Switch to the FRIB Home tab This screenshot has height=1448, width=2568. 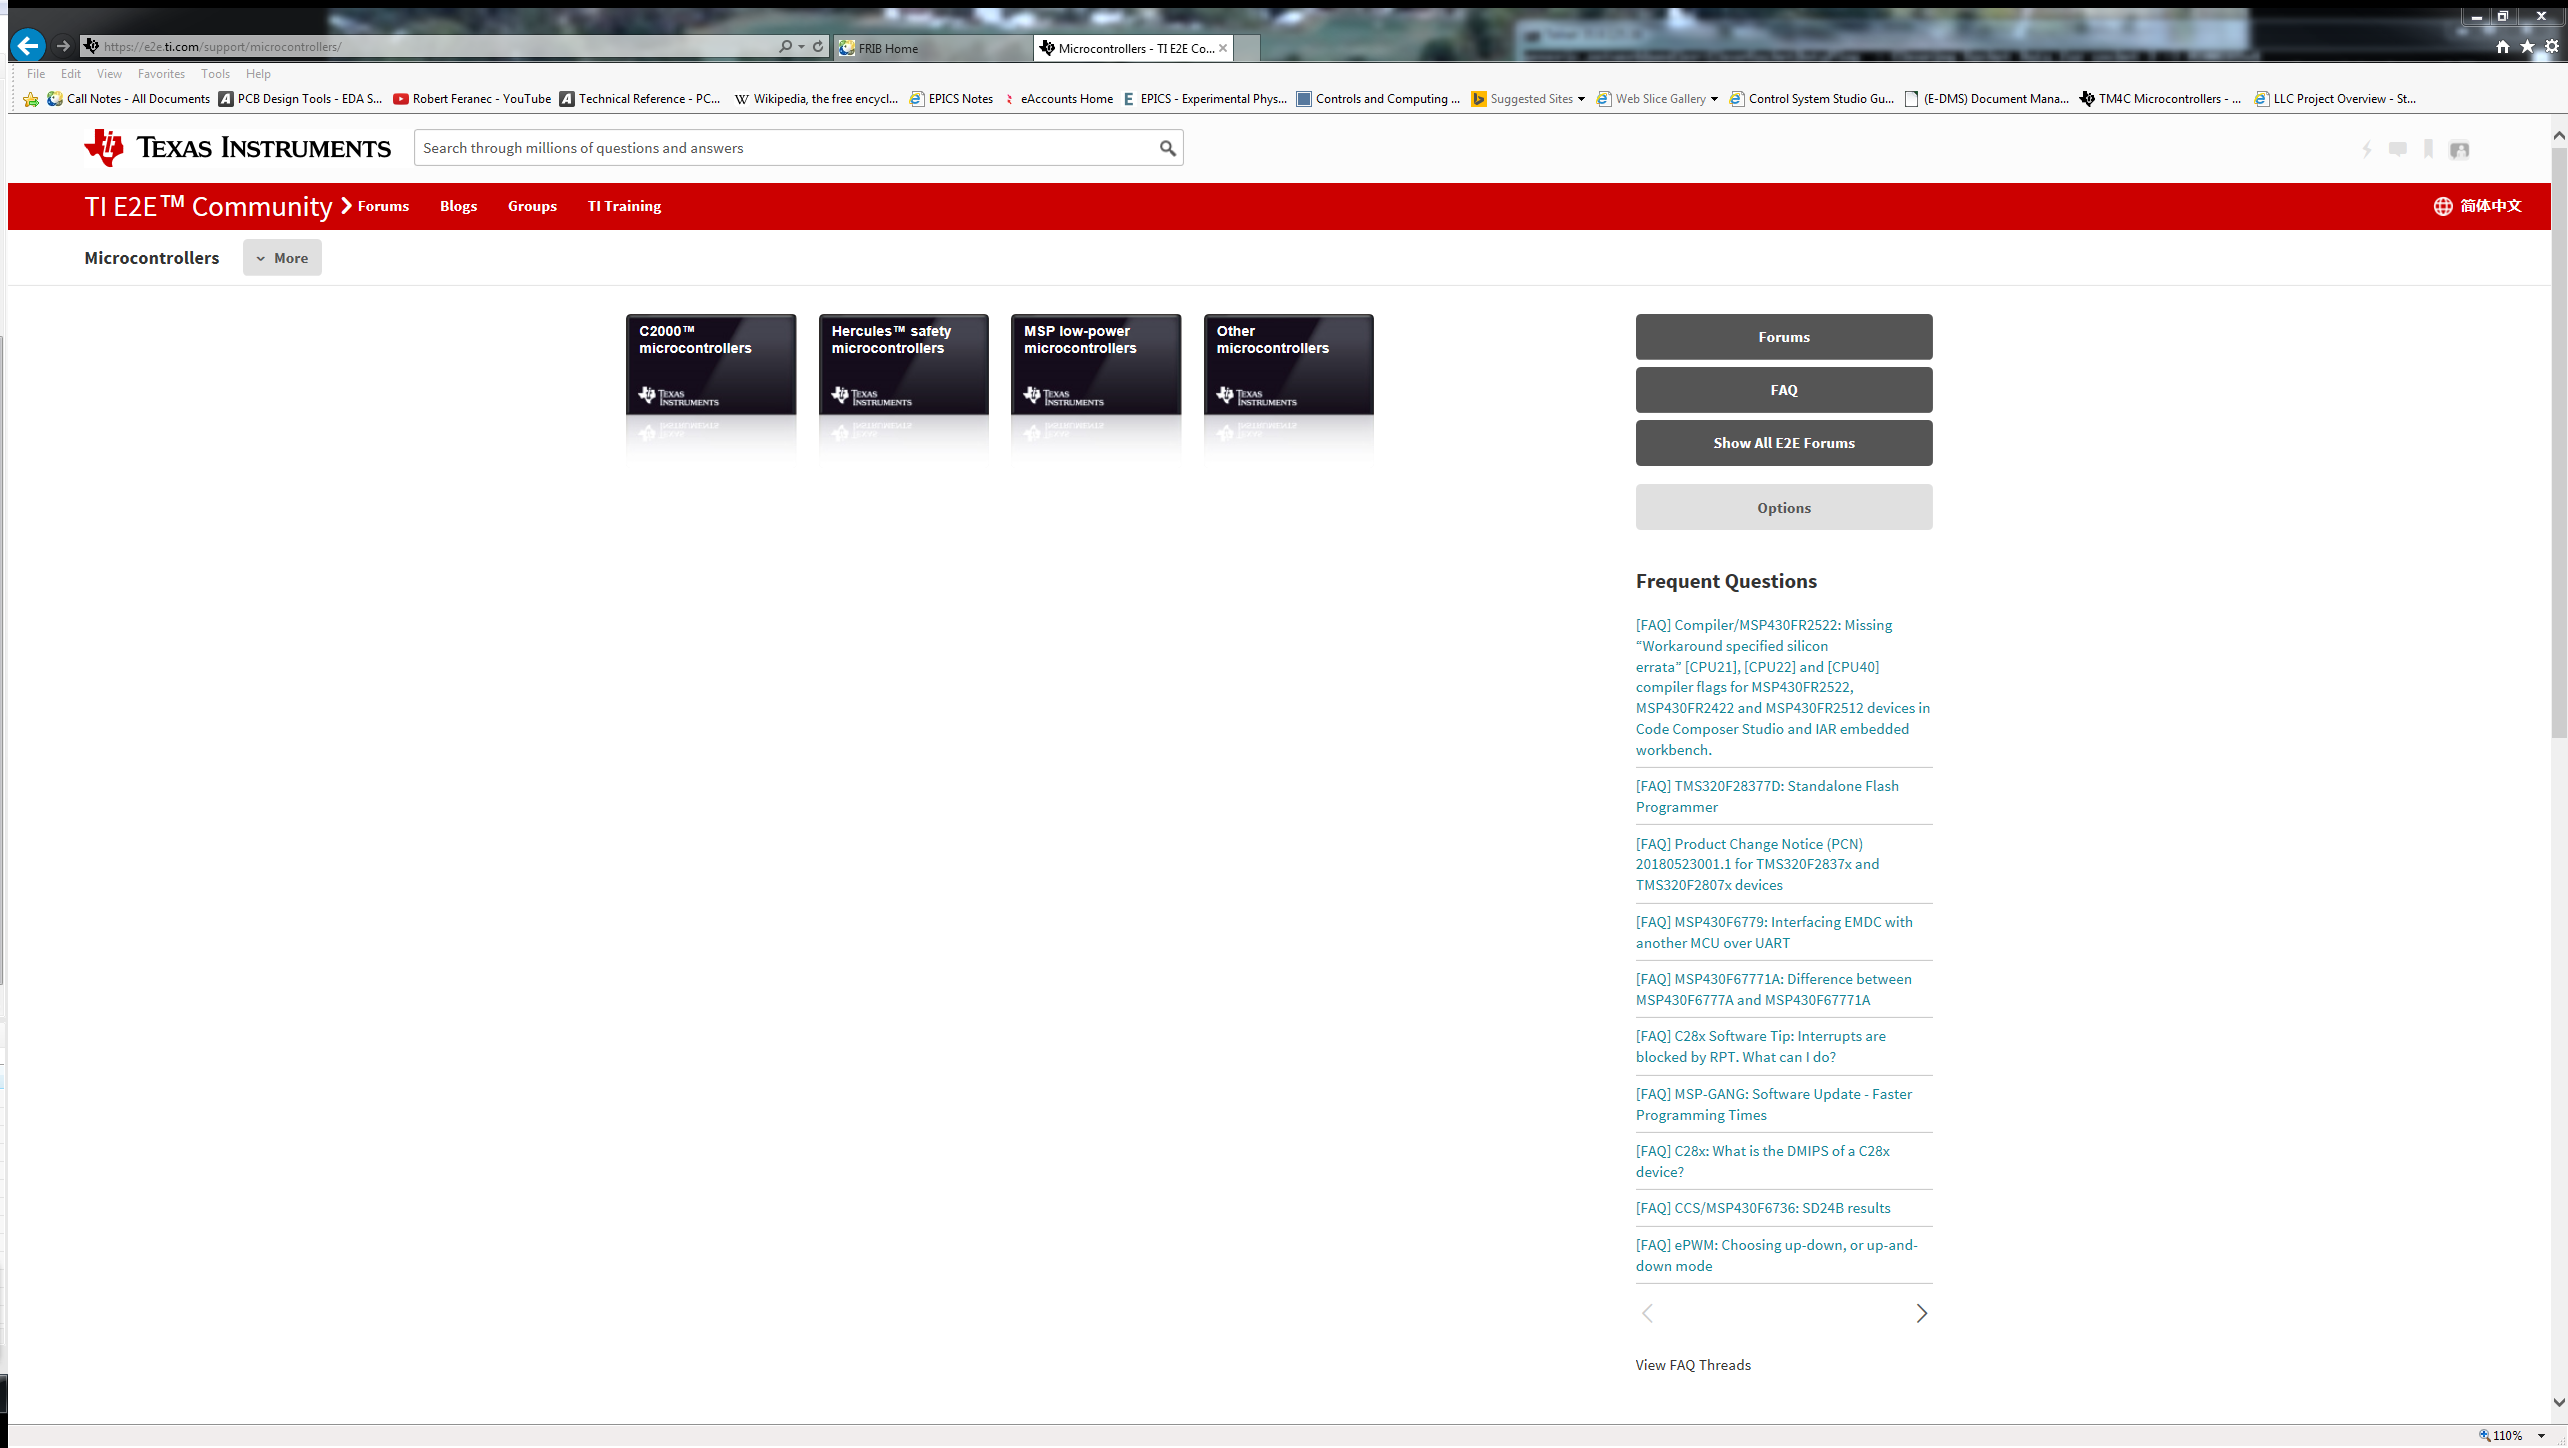click(x=931, y=48)
